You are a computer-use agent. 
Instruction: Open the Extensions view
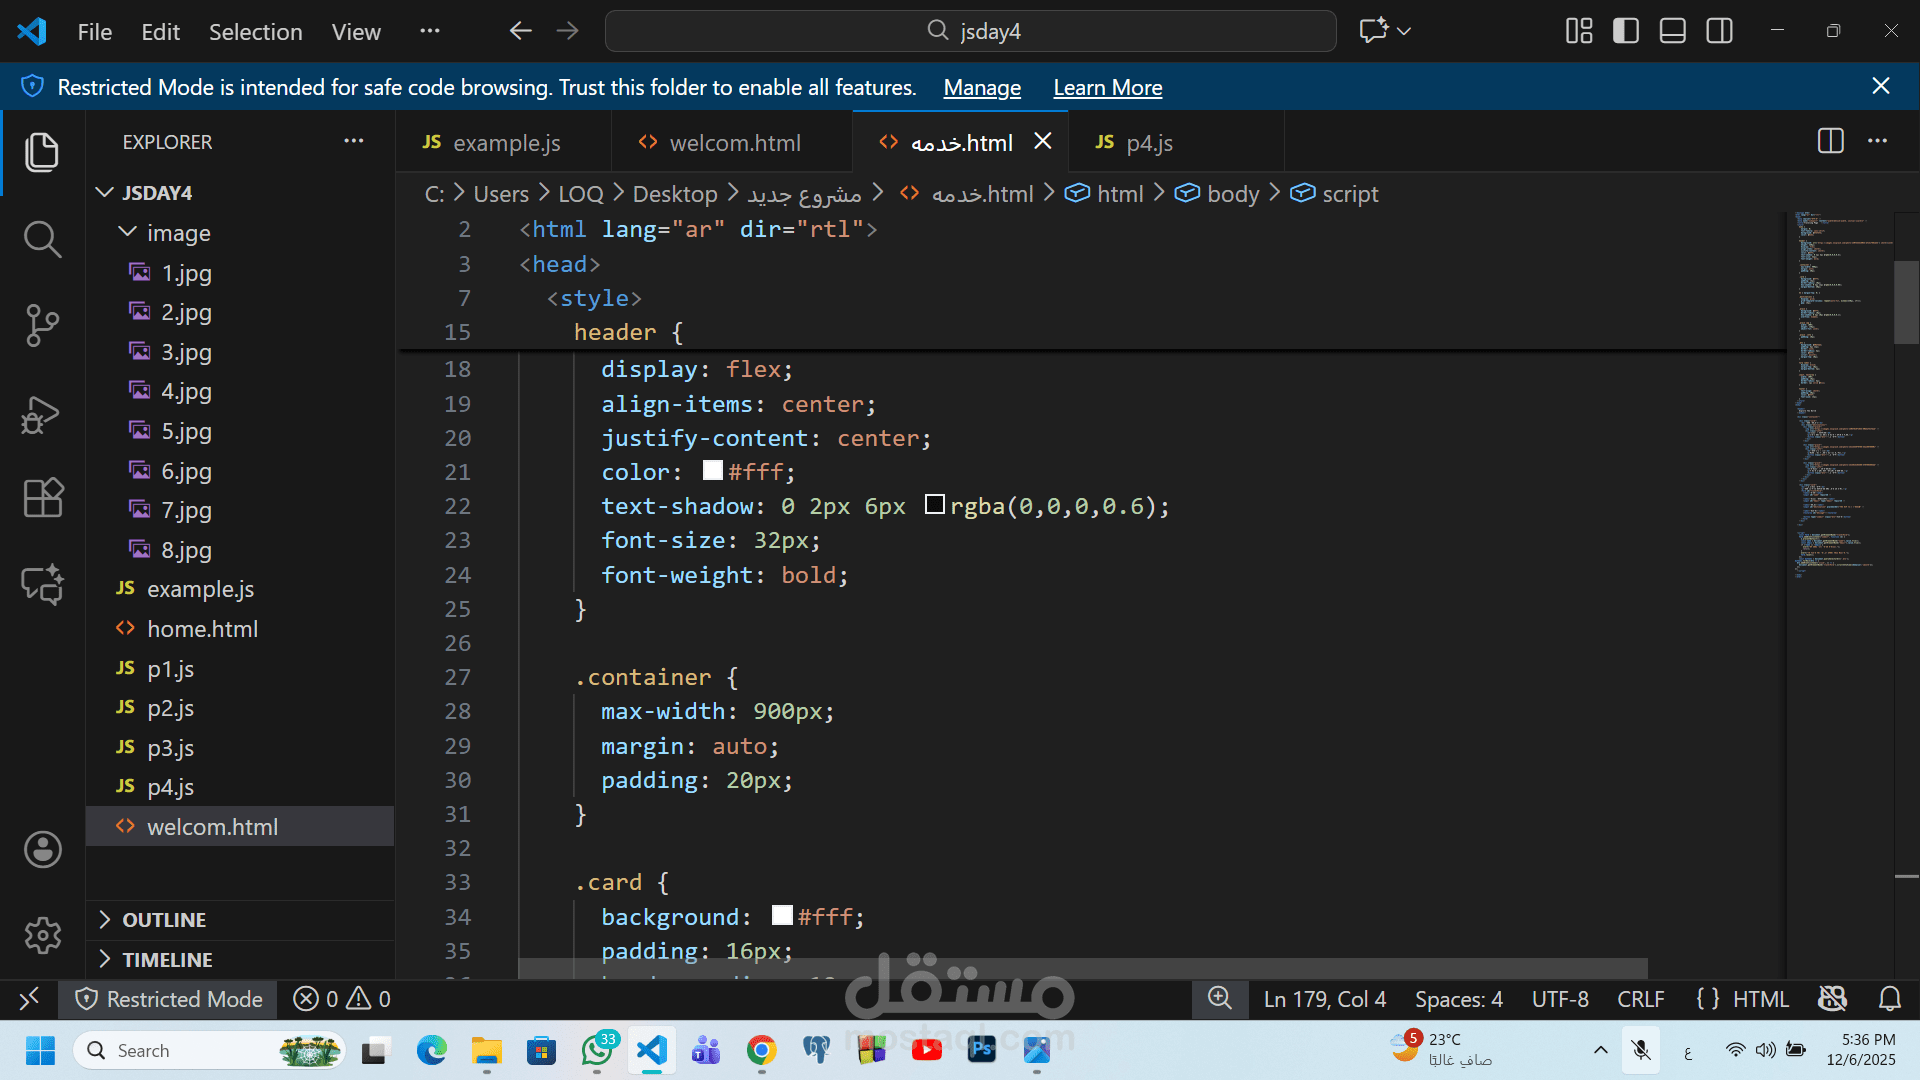click(x=42, y=497)
